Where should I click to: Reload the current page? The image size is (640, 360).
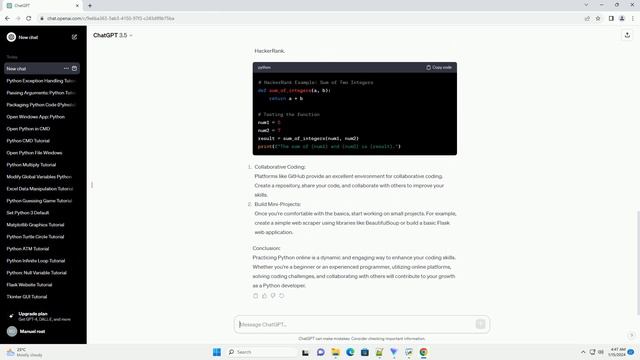coord(29,18)
